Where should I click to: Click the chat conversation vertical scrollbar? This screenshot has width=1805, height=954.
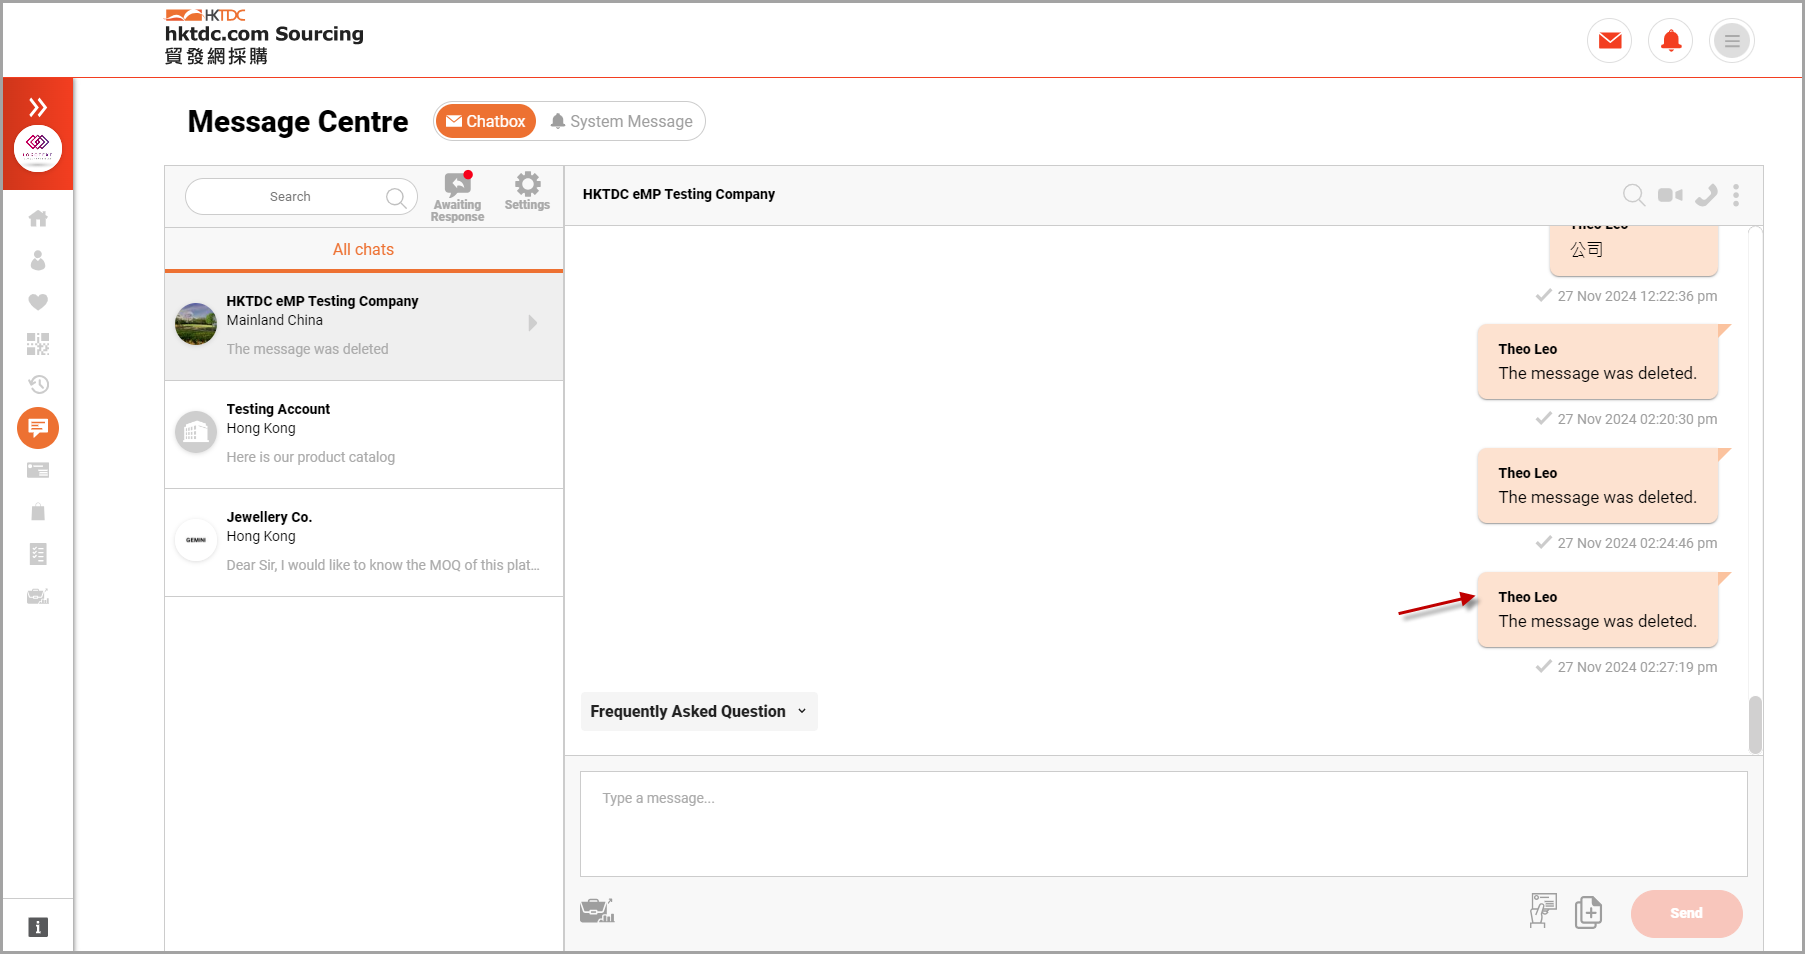pyautogui.click(x=1754, y=724)
